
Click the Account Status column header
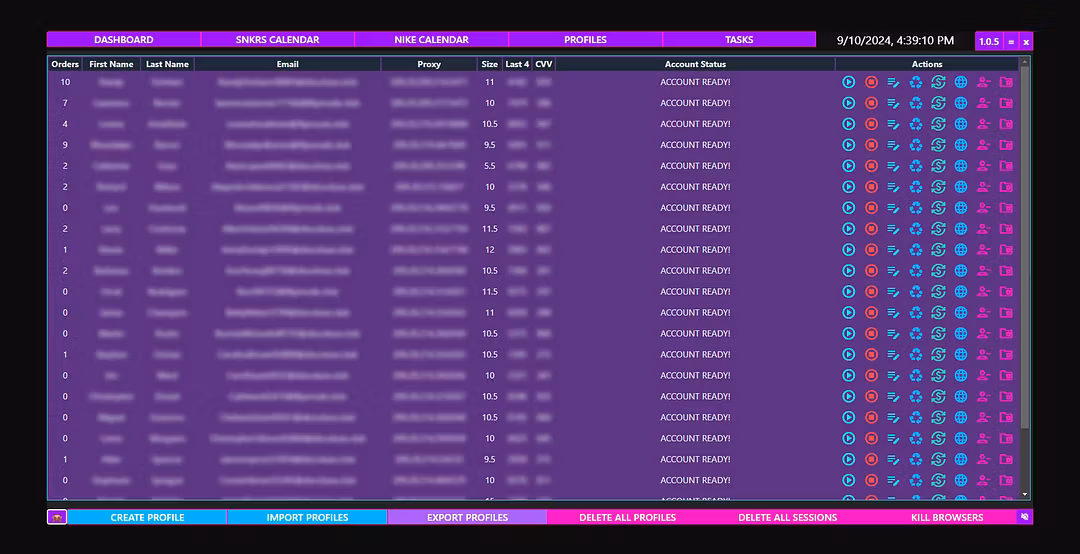695,64
